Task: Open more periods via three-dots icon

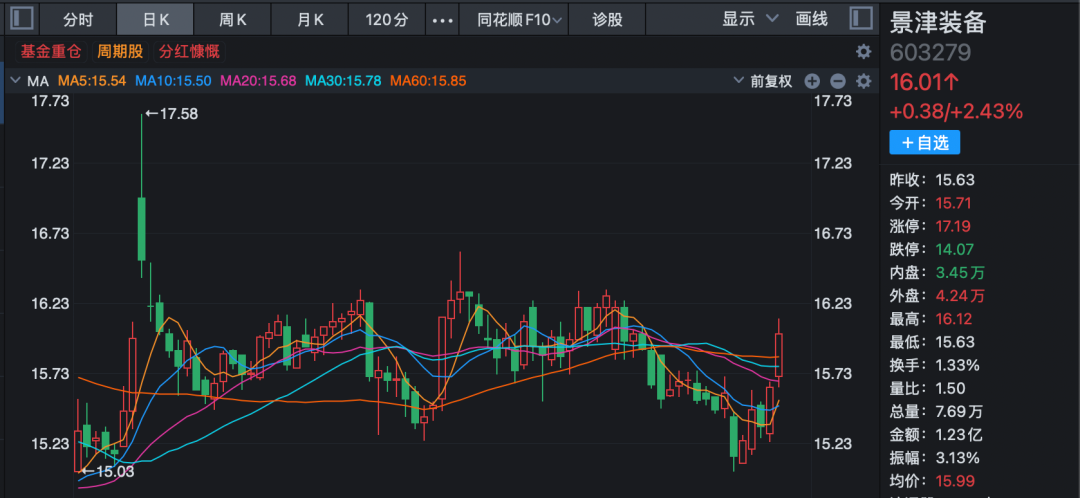Action: (441, 19)
